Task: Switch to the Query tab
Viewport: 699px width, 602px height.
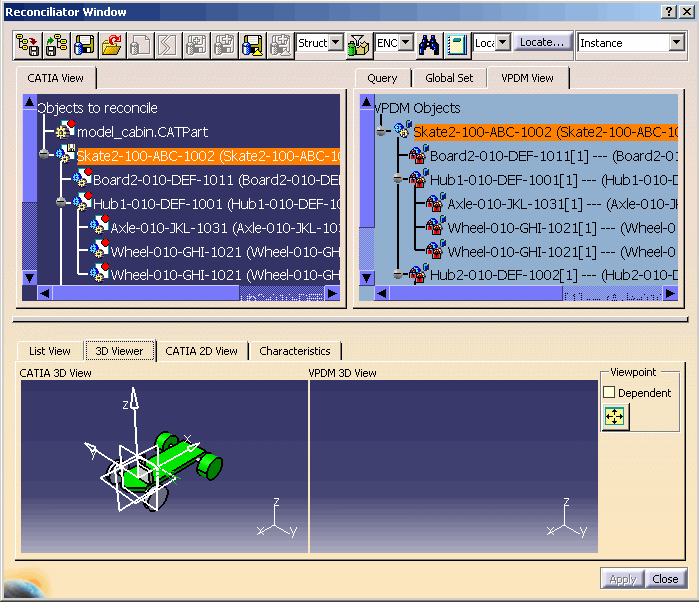Action: coord(382,78)
